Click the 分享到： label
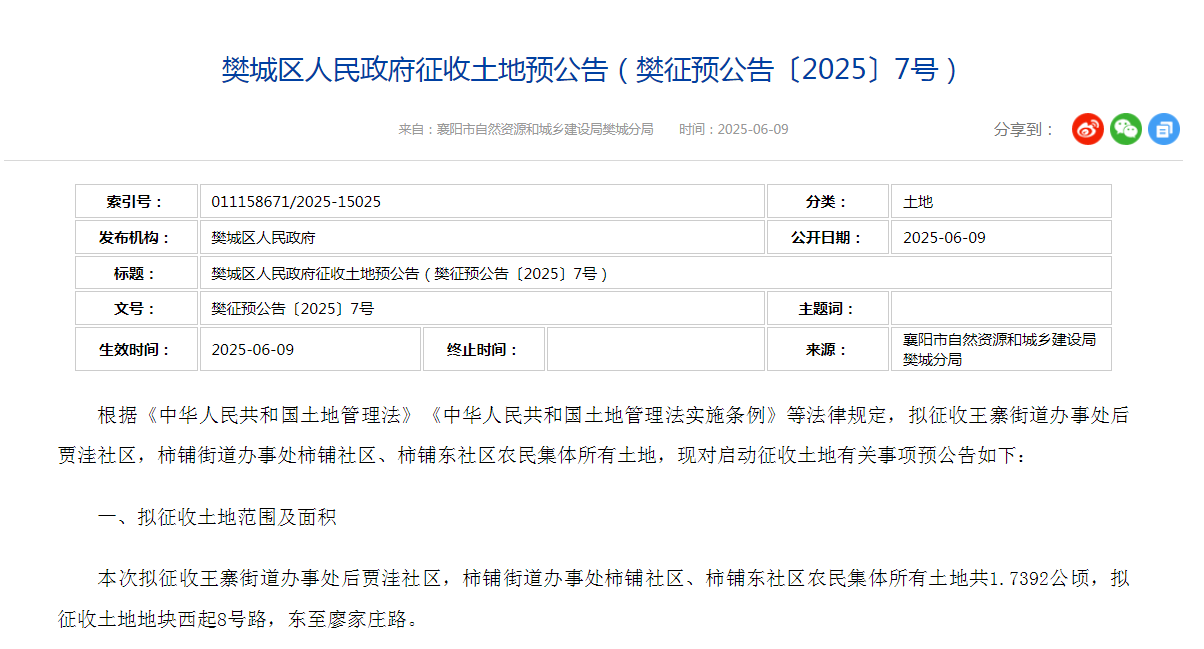 pos(1024,130)
